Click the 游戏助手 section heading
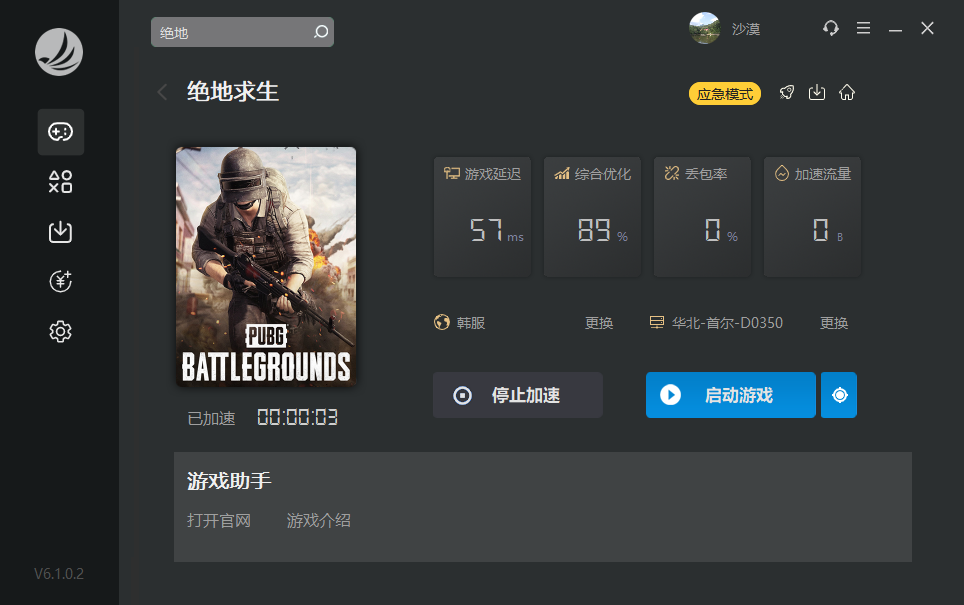Viewport: 964px width, 605px height. (x=229, y=481)
